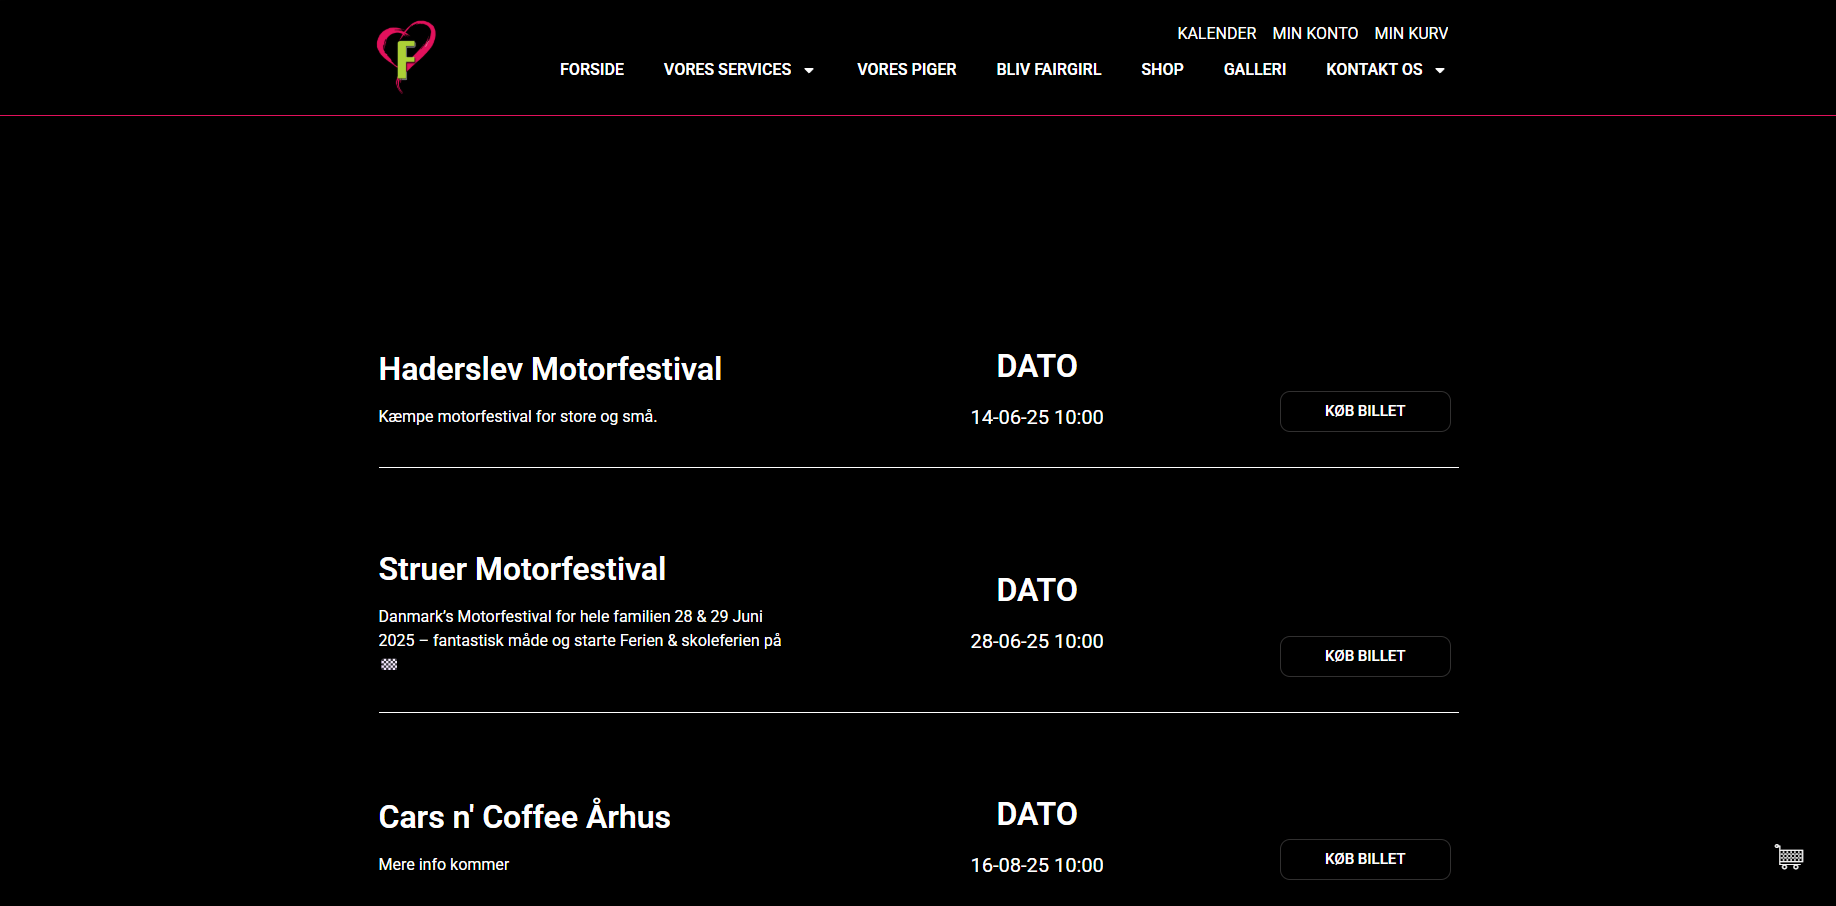Select the Shop menu item
Viewport: 1836px width, 906px height.
[1162, 69]
